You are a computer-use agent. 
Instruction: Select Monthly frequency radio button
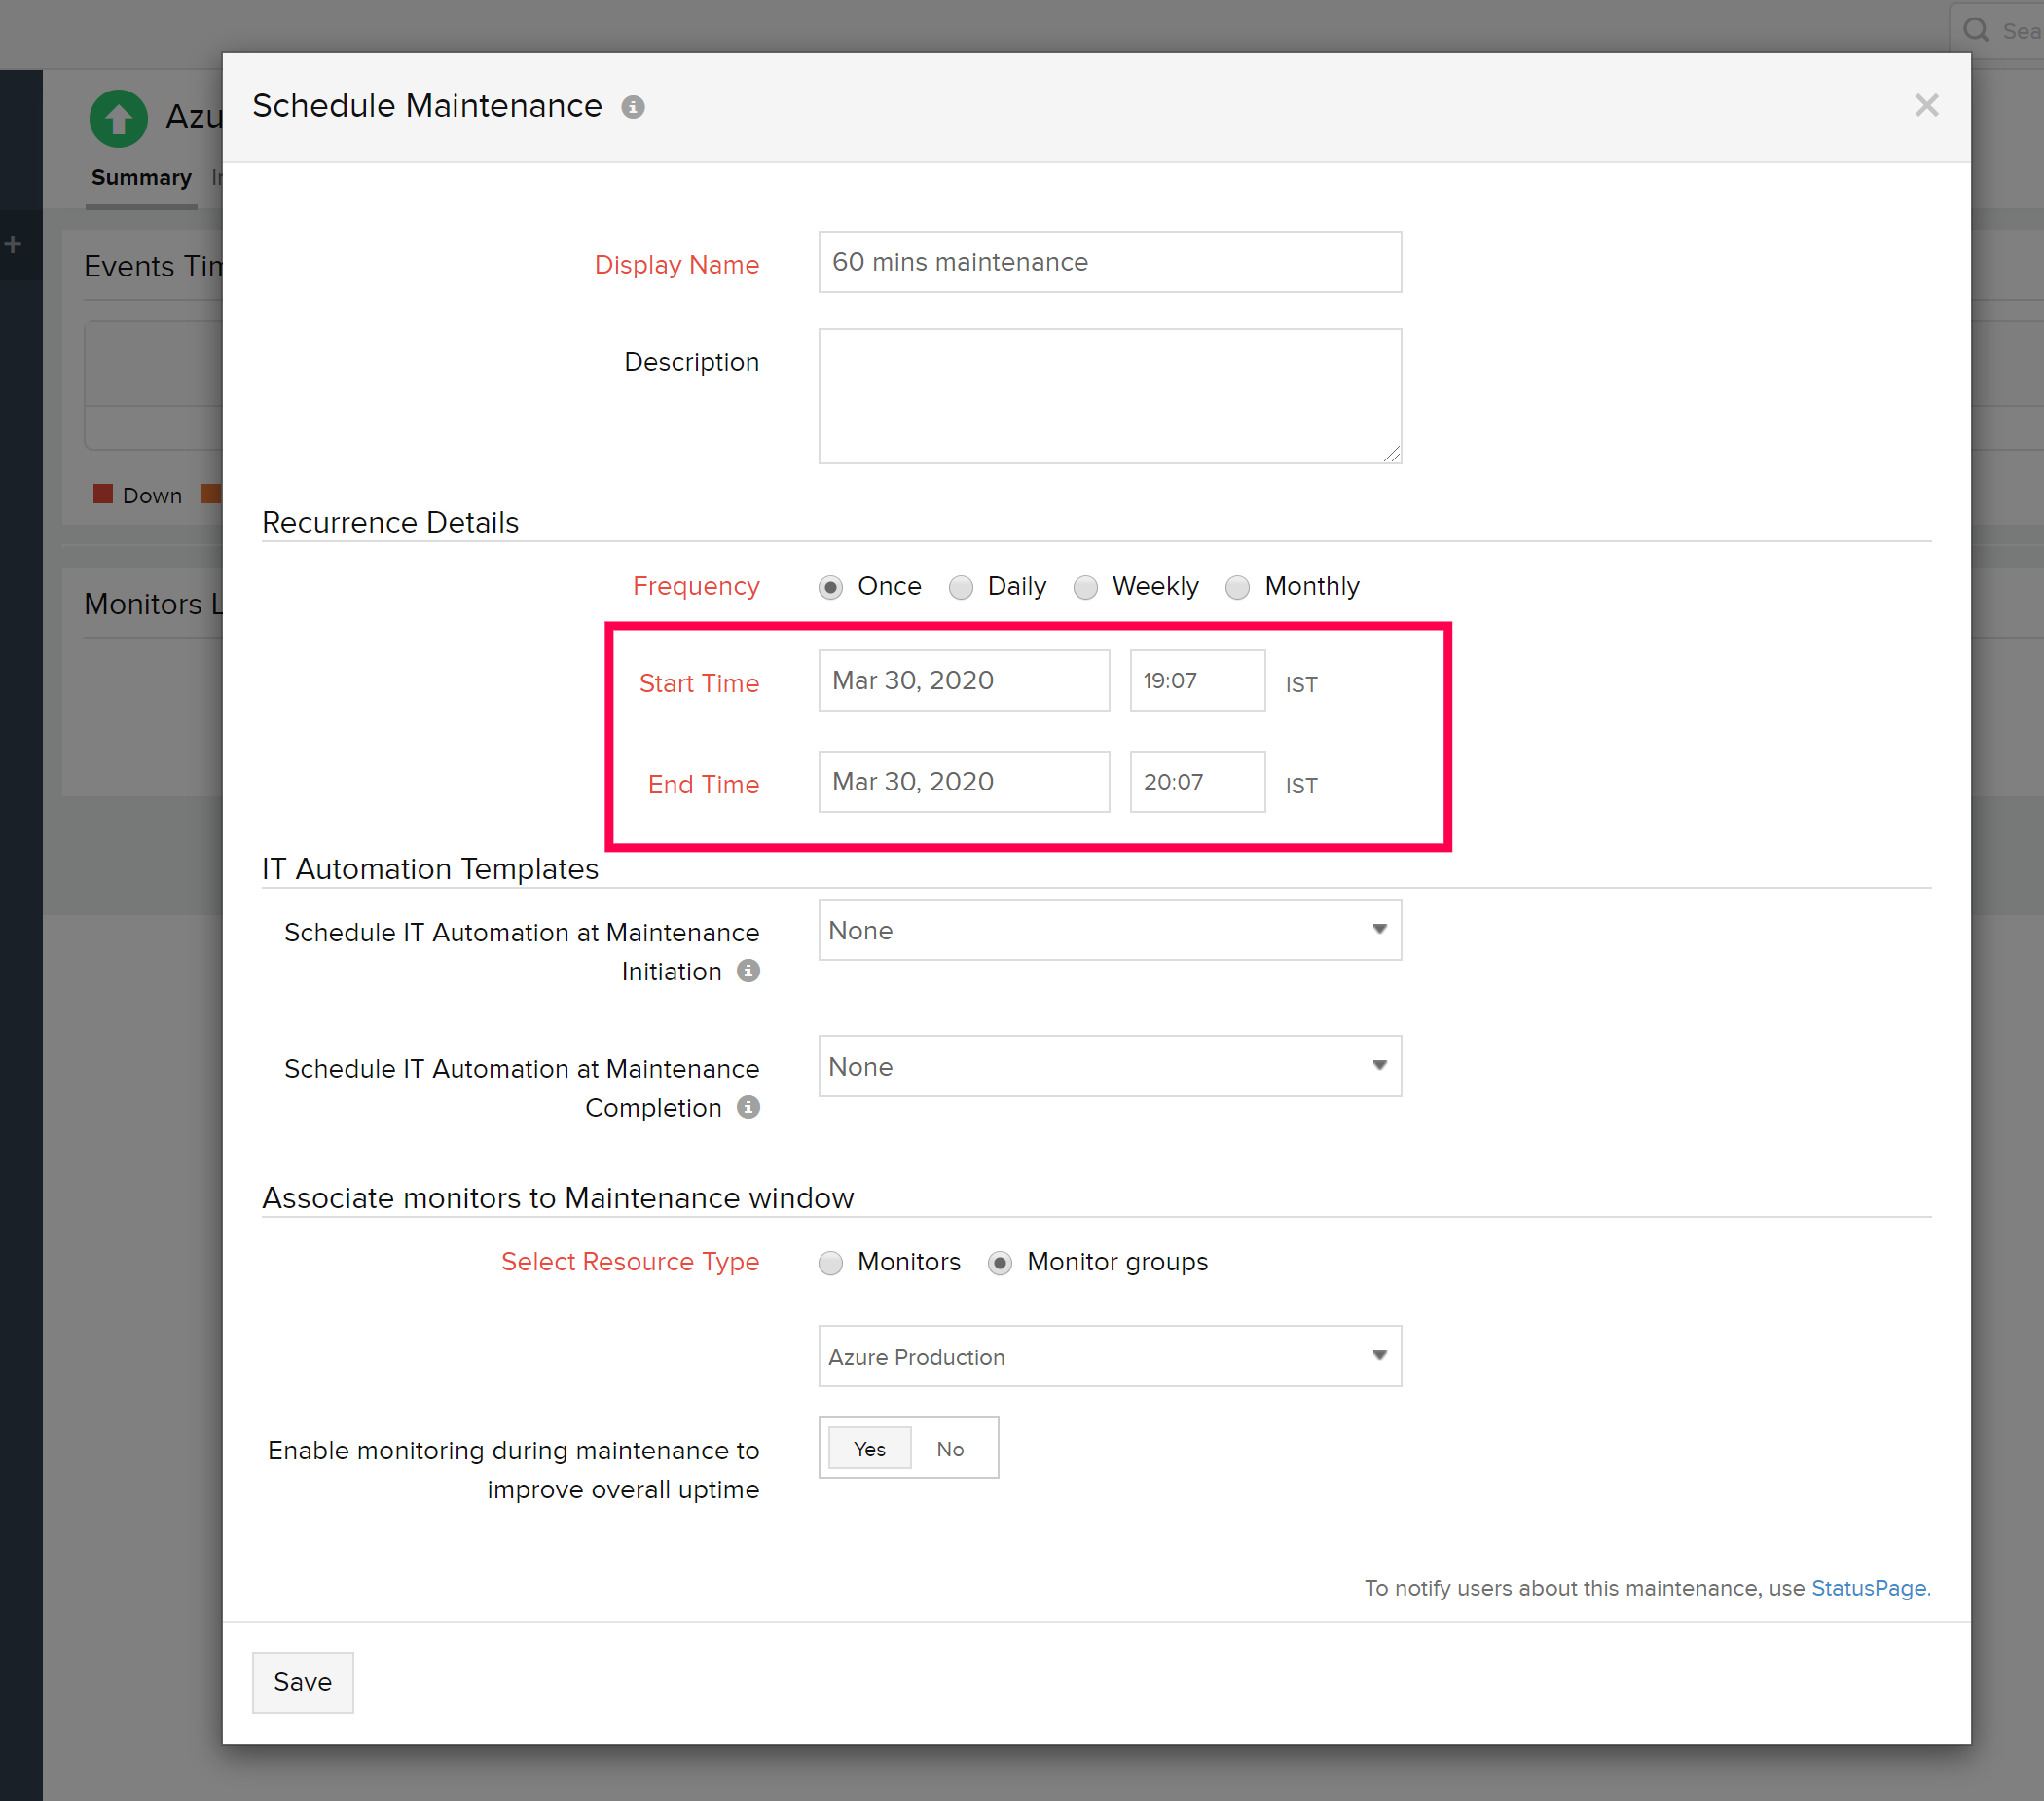click(1237, 587)
